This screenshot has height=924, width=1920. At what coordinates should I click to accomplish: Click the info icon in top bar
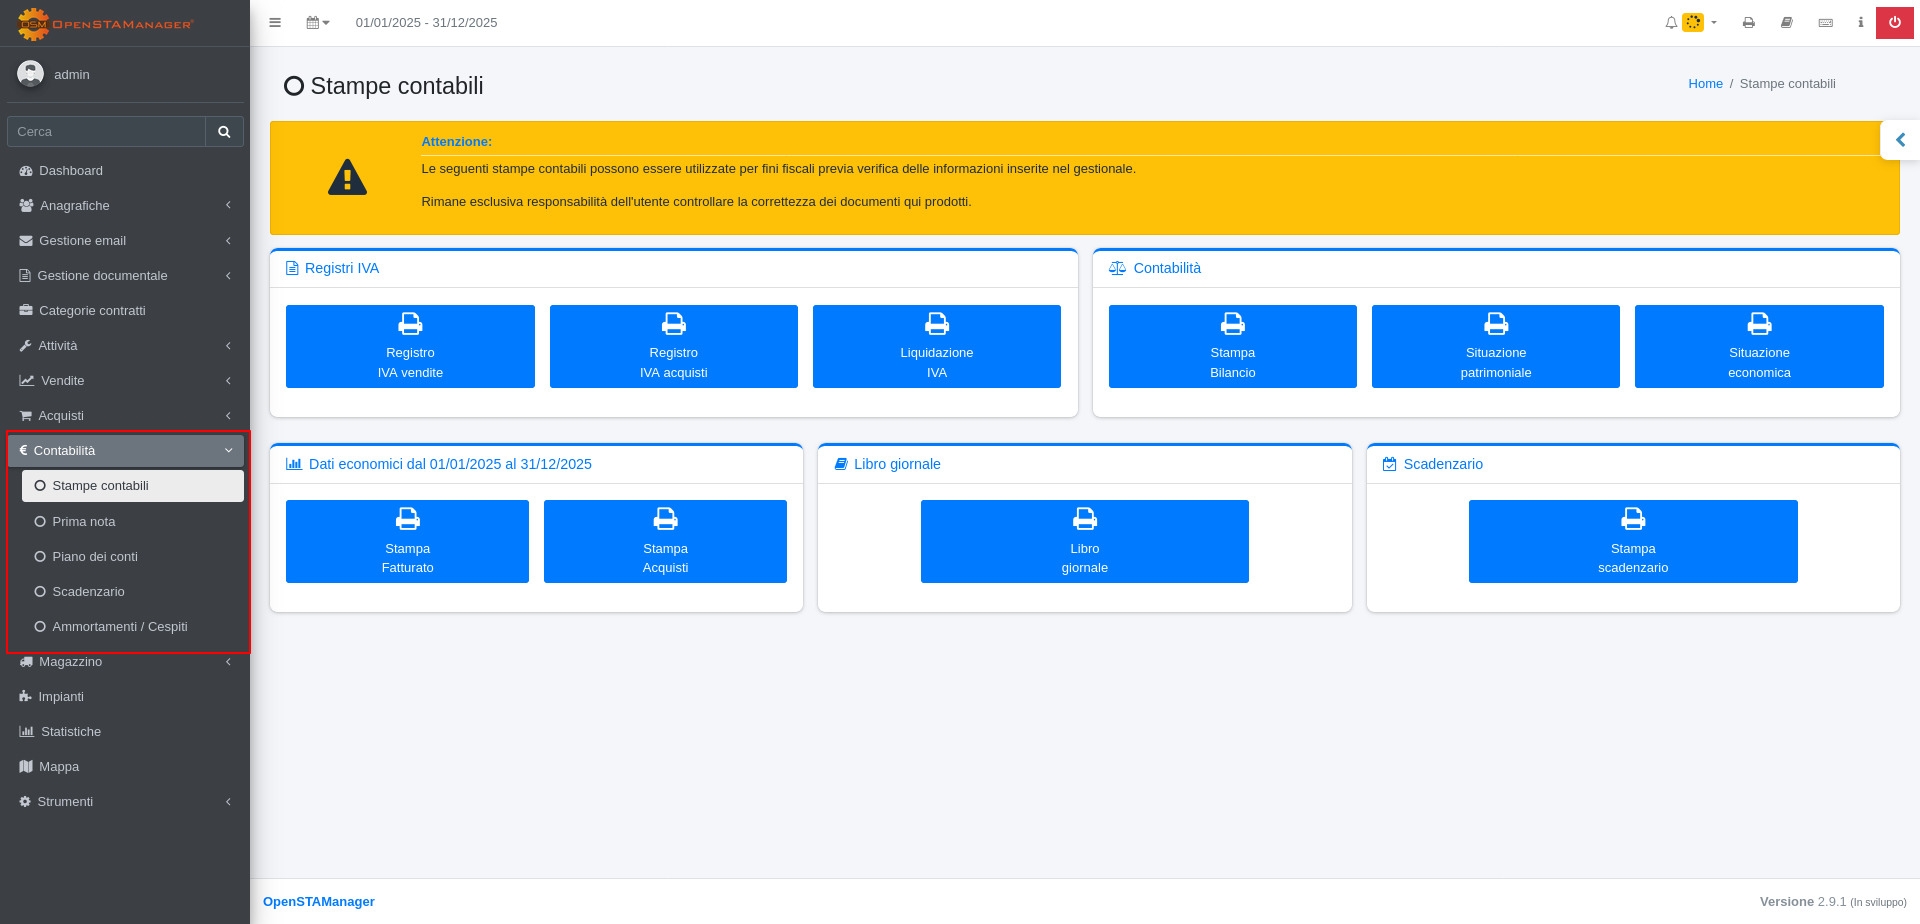(x=1860, y=23)
